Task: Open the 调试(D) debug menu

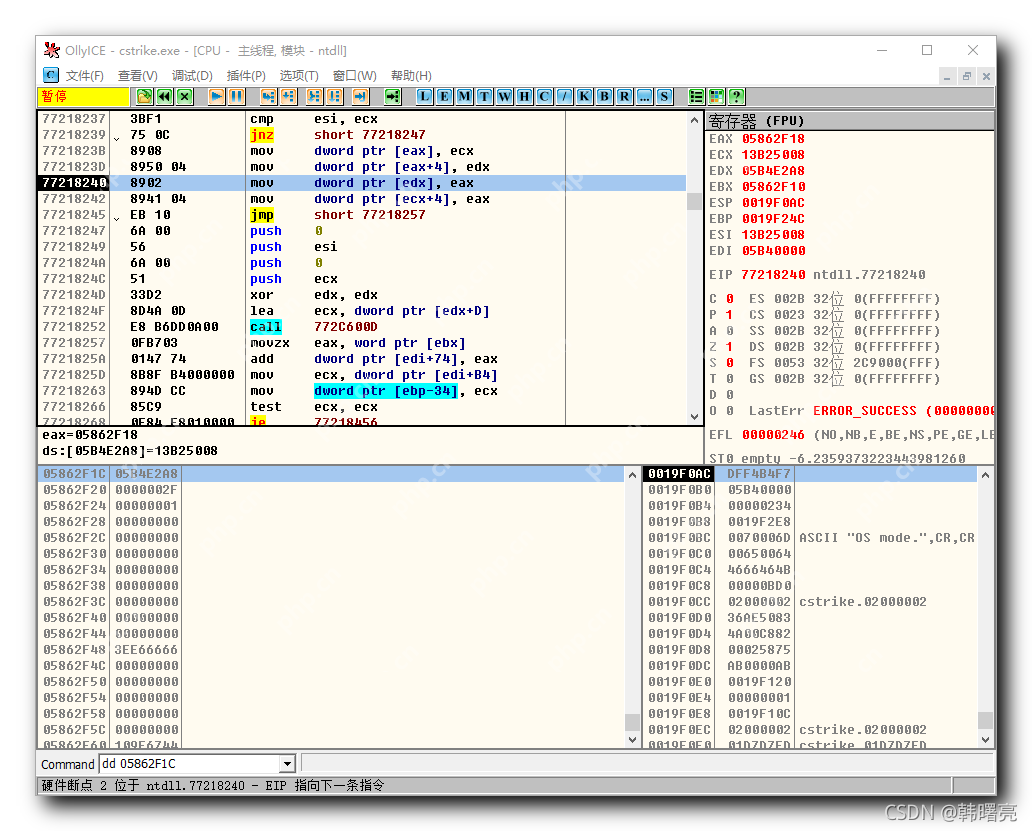Action: click(x=192, y=76)
